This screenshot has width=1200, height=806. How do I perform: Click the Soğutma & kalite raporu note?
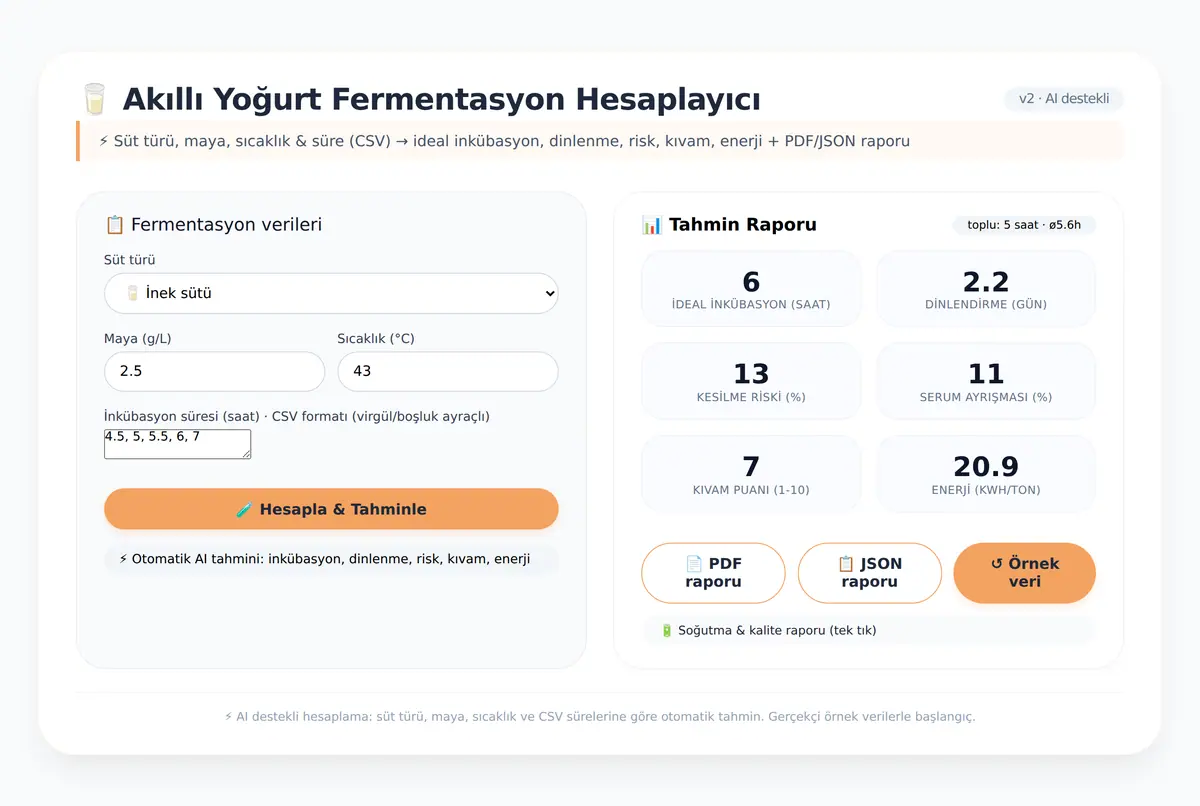click(869, 630)
